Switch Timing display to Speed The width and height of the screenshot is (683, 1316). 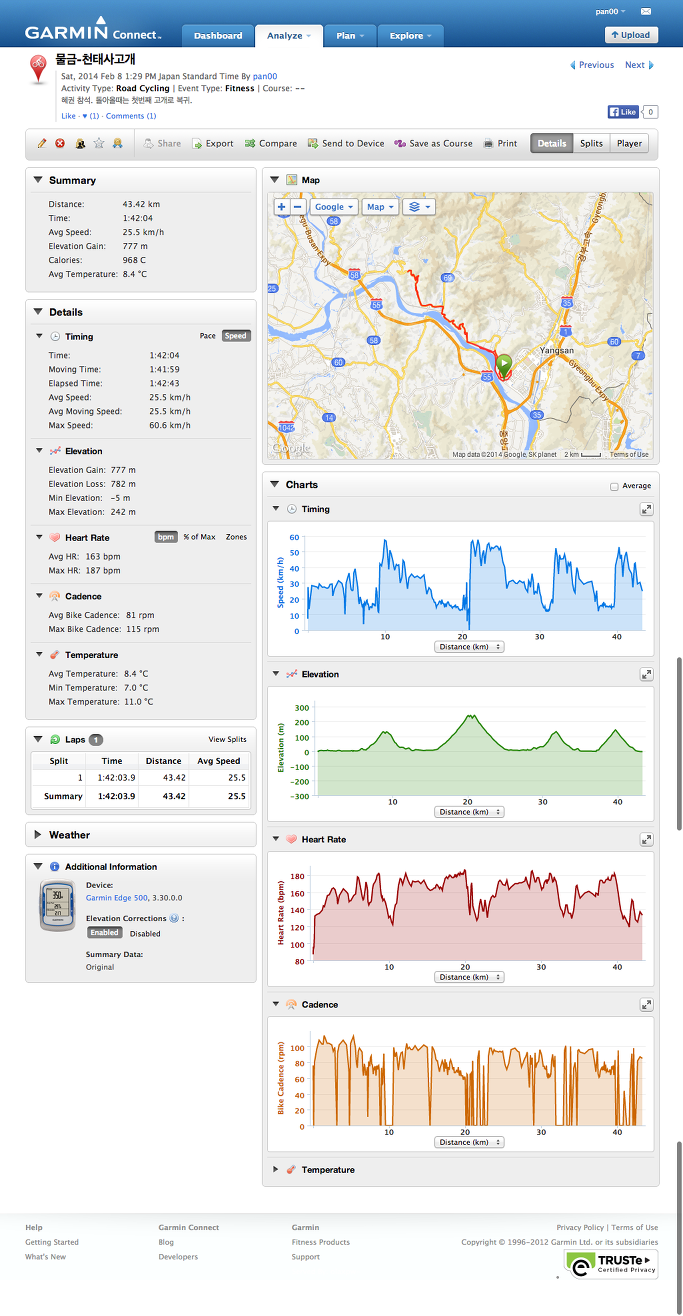click(236, 336)
